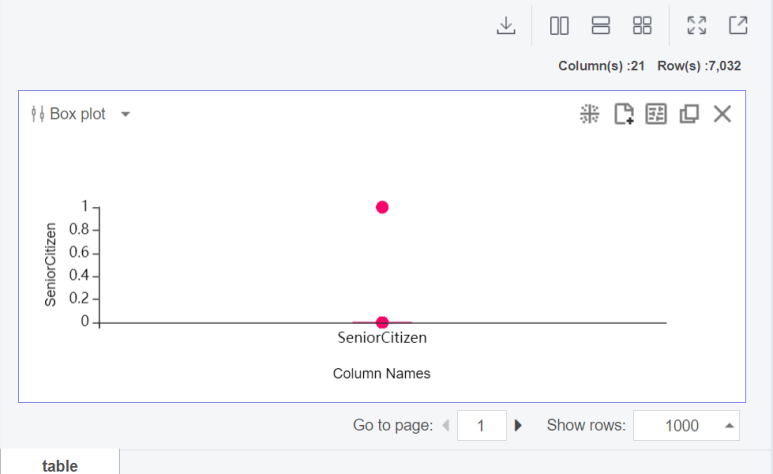Click the outlier point at value 0
This screenshot has width=773, height=474.
click(x=382, y=323)
